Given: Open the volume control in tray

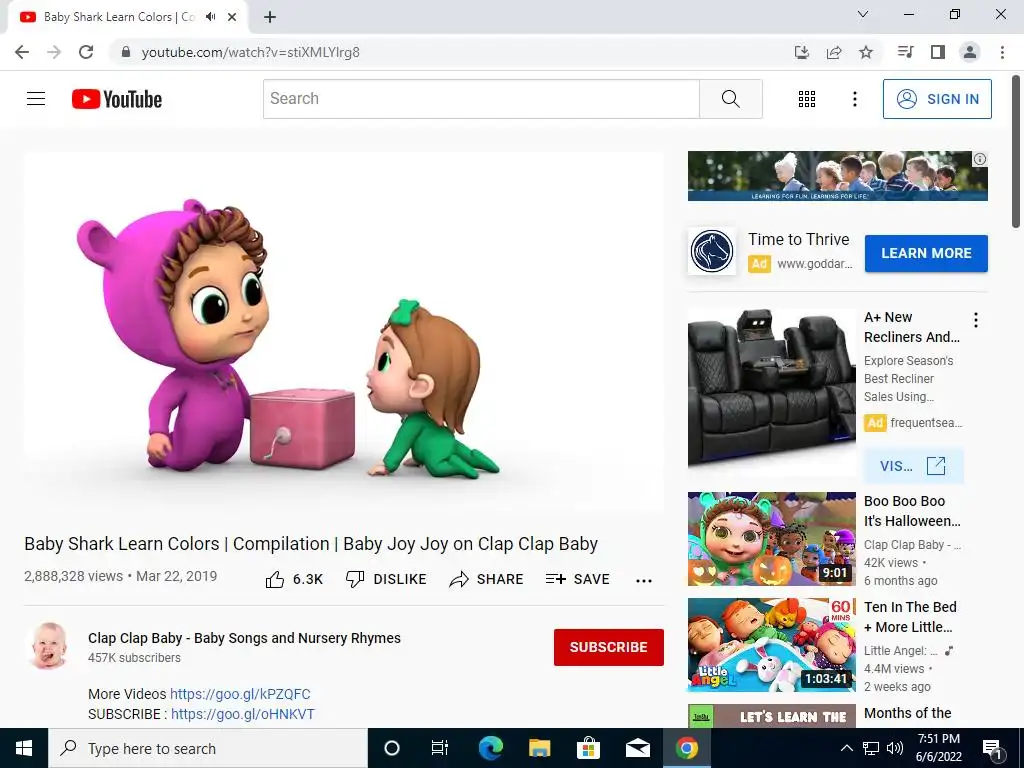Looking at the screenshot, I should 895,748.
